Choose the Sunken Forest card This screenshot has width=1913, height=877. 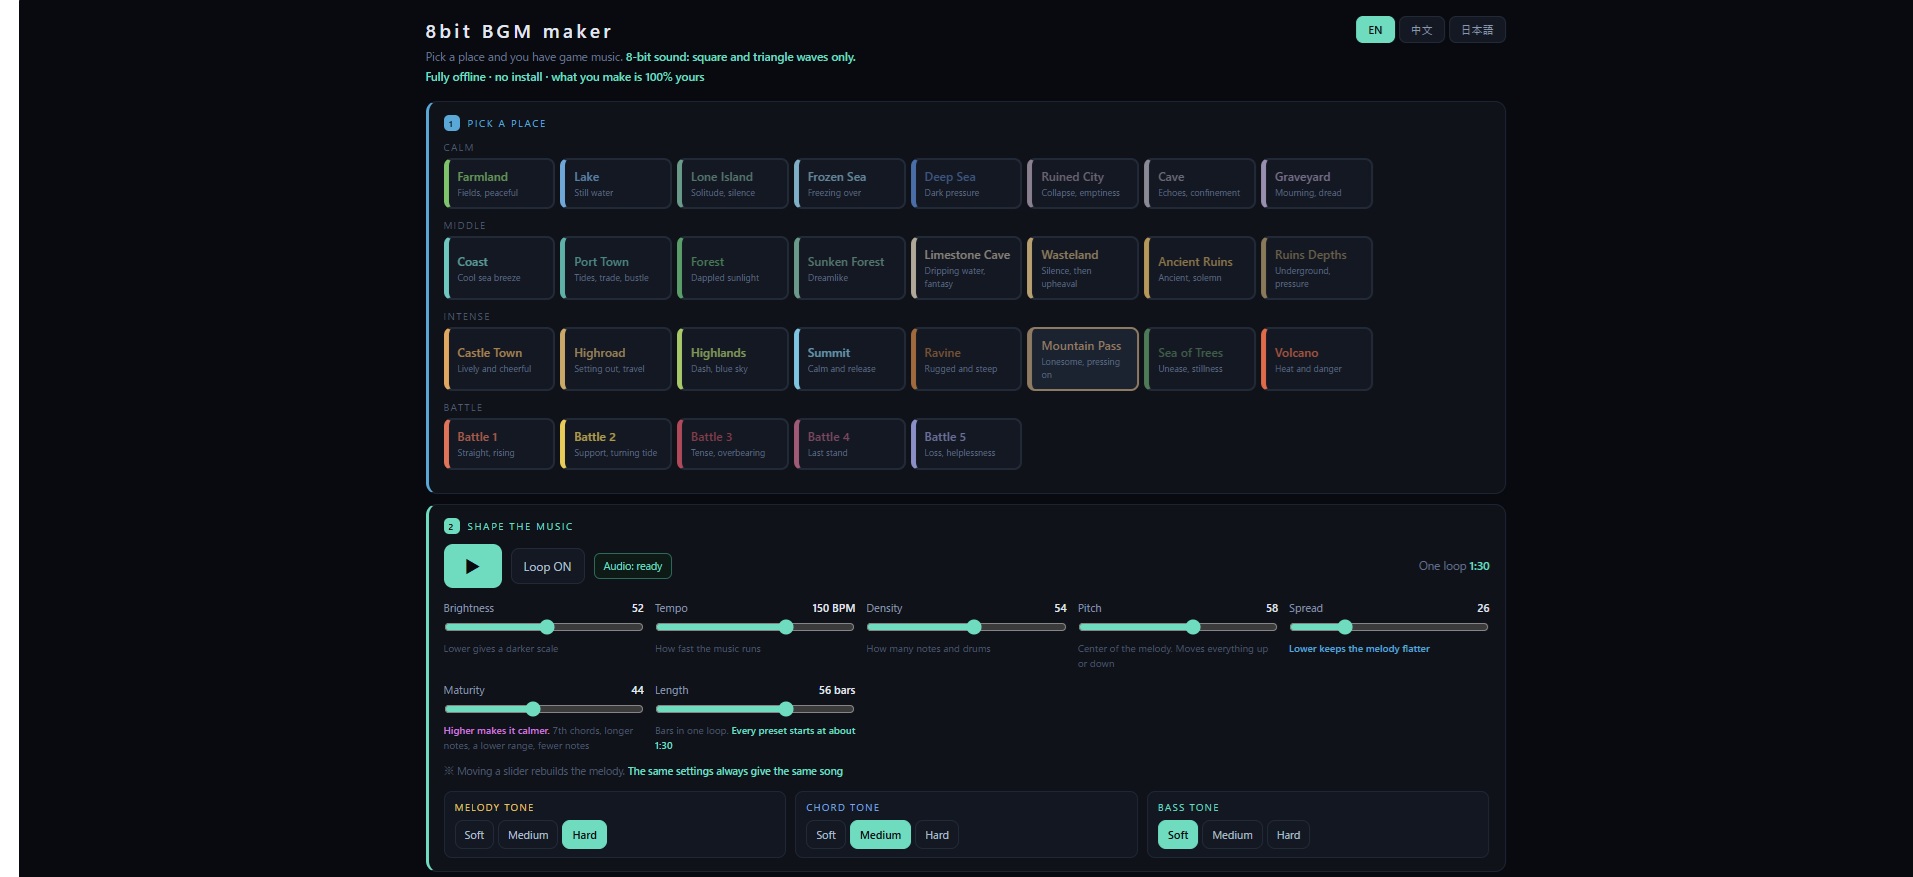(849, 268)
